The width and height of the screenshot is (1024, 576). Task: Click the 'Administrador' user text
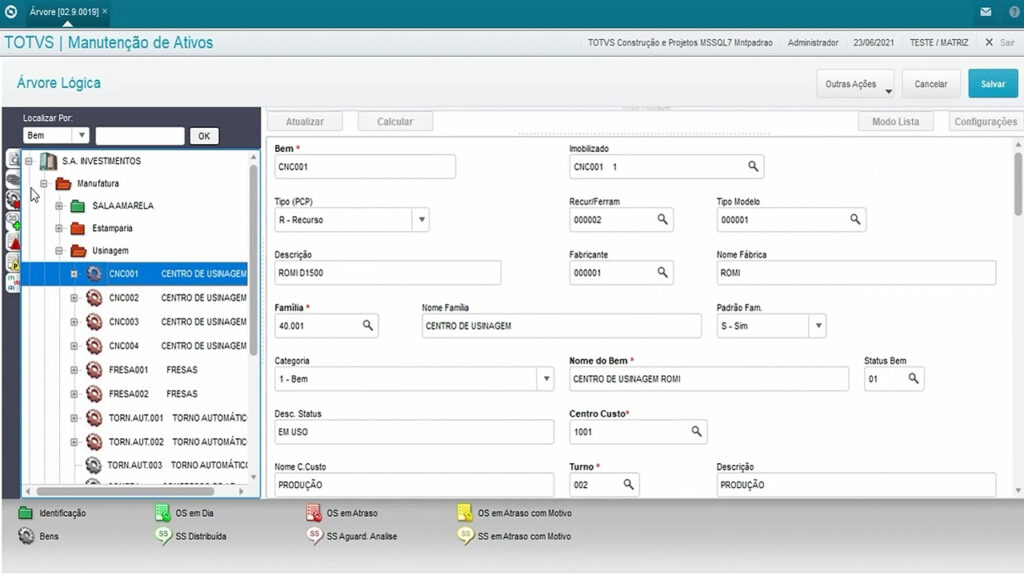[x=812, y=42]
